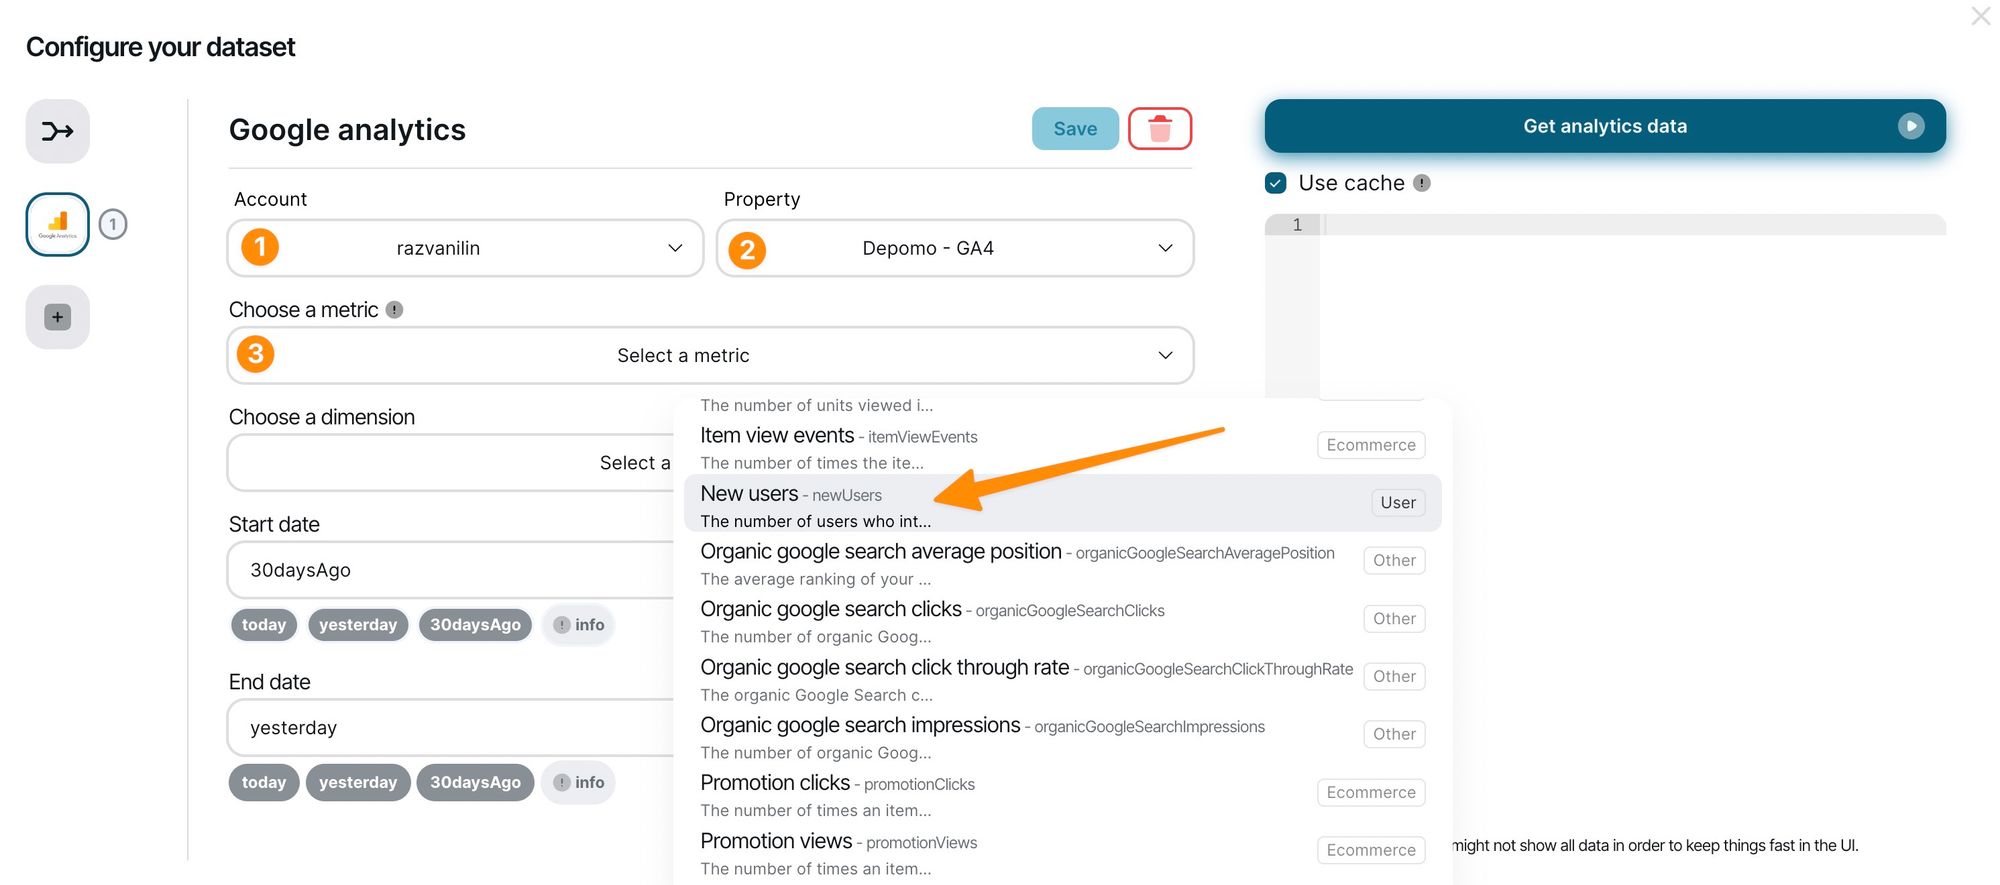2000x885 pixels.
Task: Click the Save button
Action: [1075, 129]
